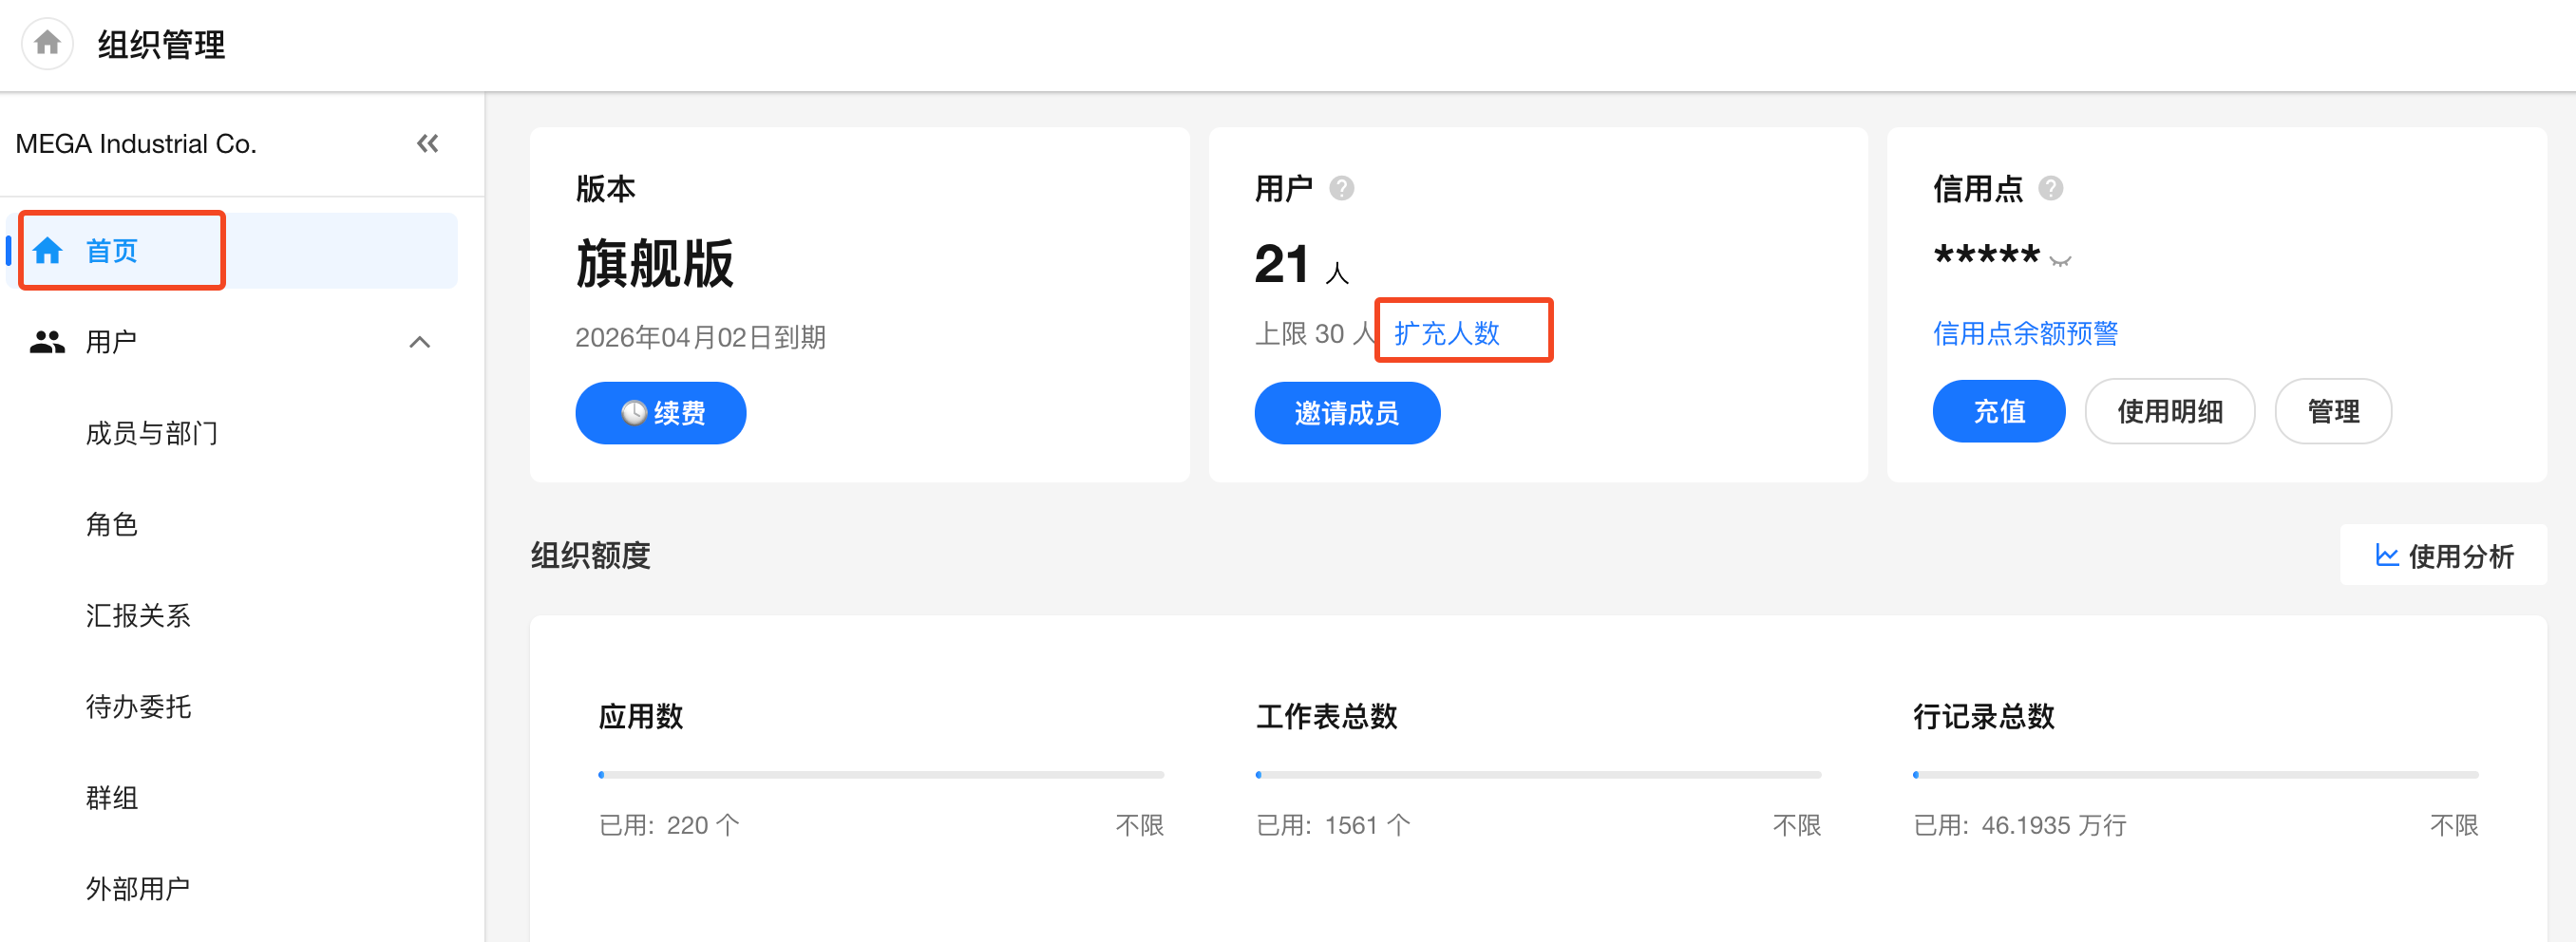Click the 应用数 usage progress bar

tap(880, 774)
